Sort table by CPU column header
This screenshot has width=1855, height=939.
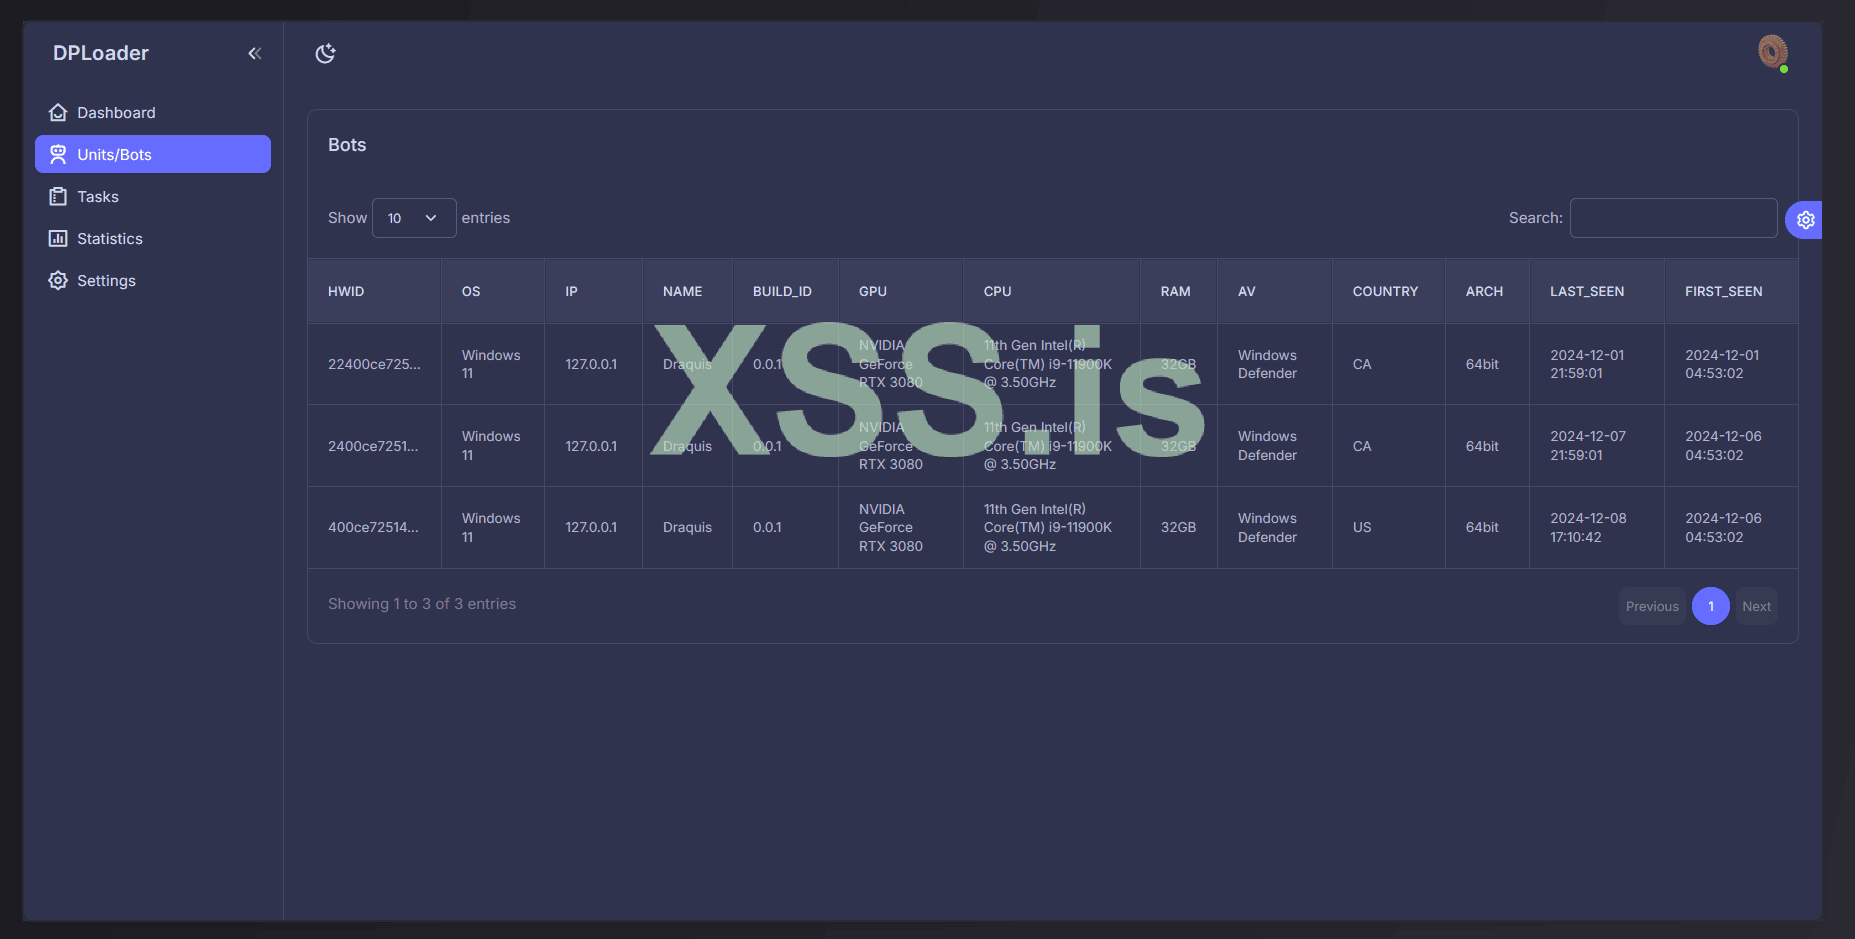pyautogui.click(x=1052, y=291)
